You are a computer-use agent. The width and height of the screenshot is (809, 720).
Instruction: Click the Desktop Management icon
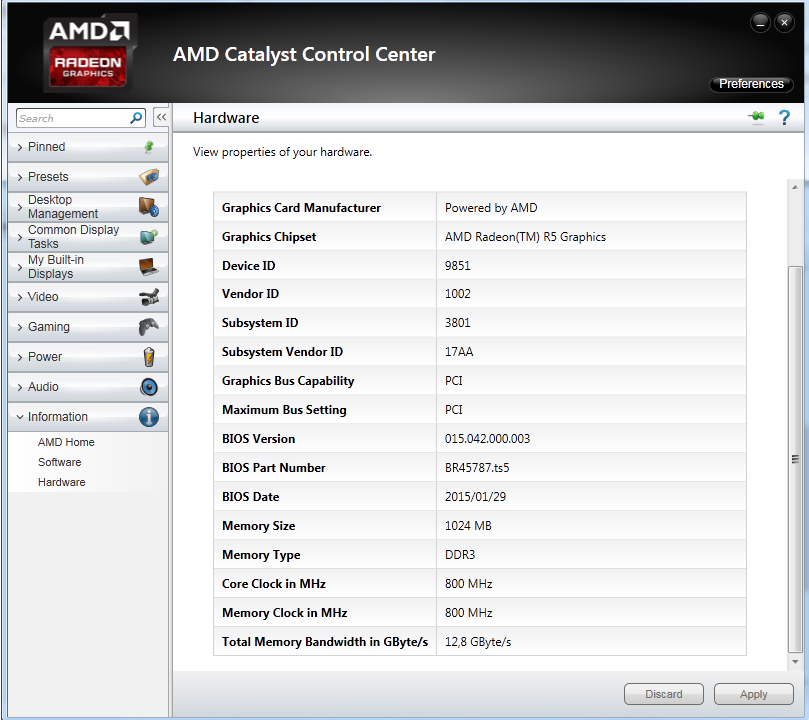click(x=149, y=207)
